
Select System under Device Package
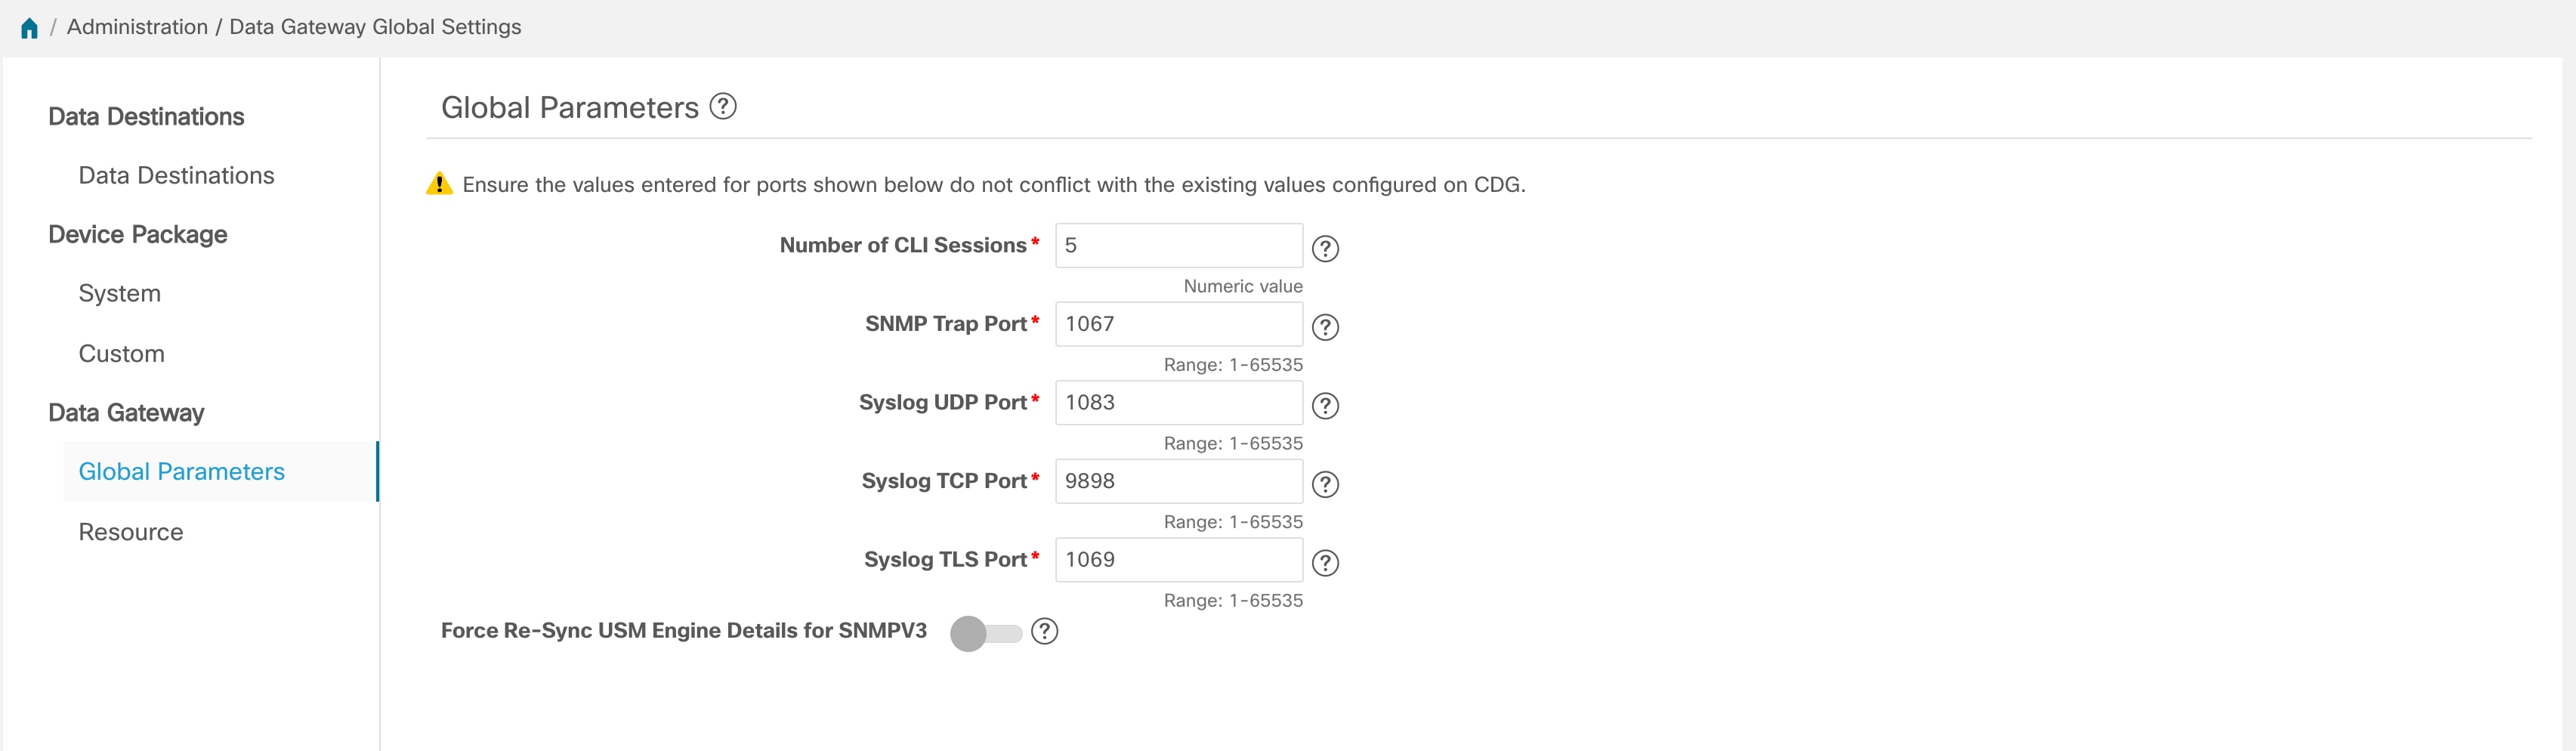(119, 293)
